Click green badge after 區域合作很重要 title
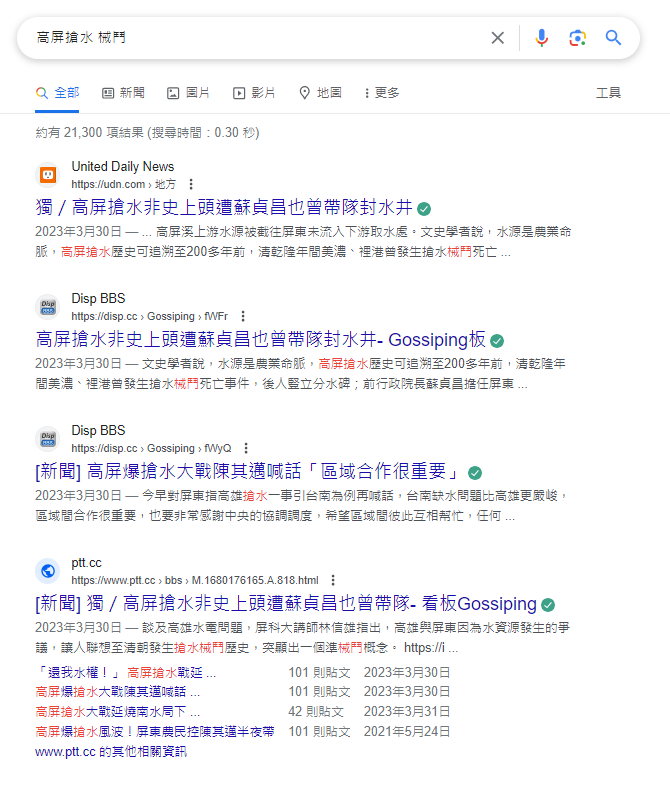Viewport: 670px width, 791px height. click(475, 473)
